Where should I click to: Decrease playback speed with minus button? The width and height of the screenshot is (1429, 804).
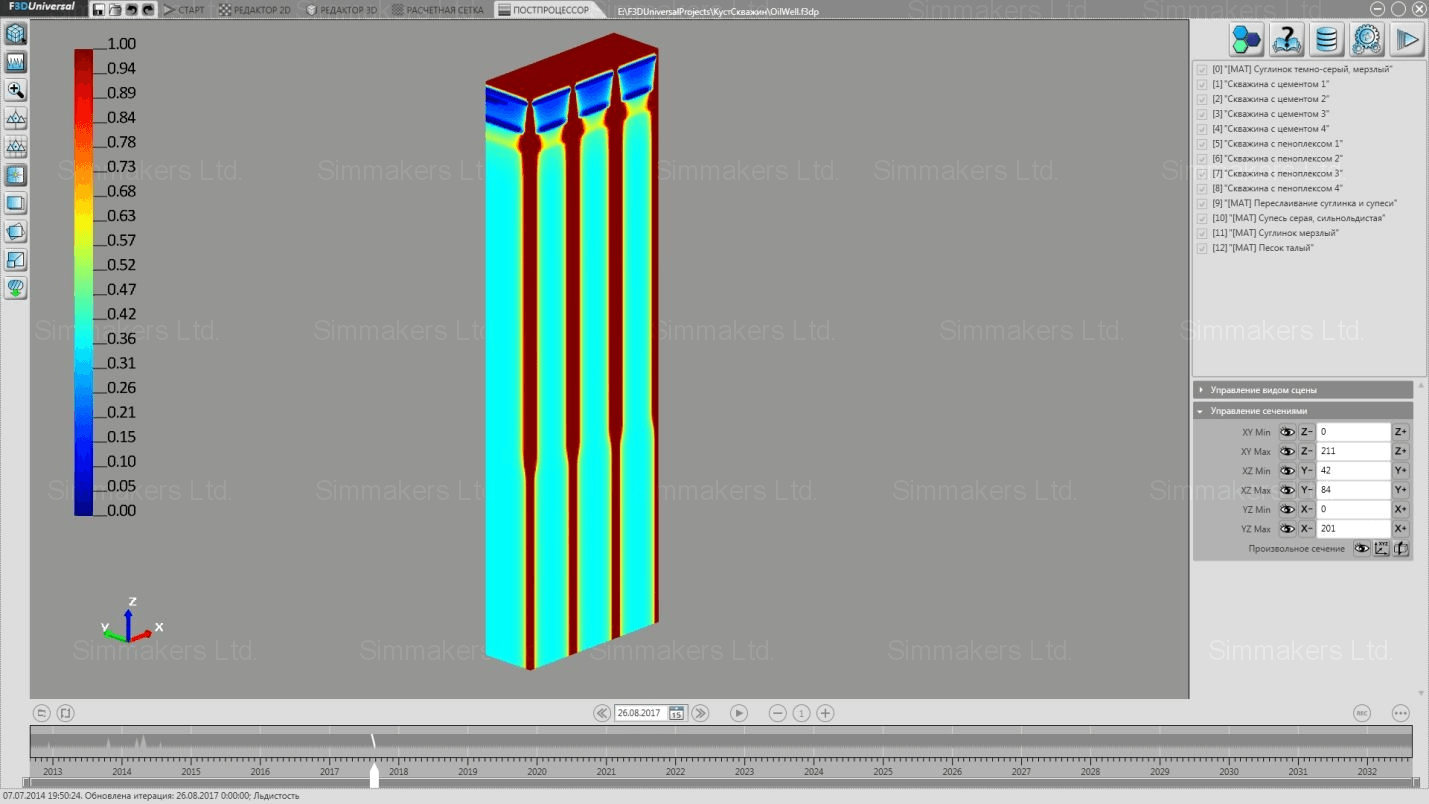[x=778, y=713]
